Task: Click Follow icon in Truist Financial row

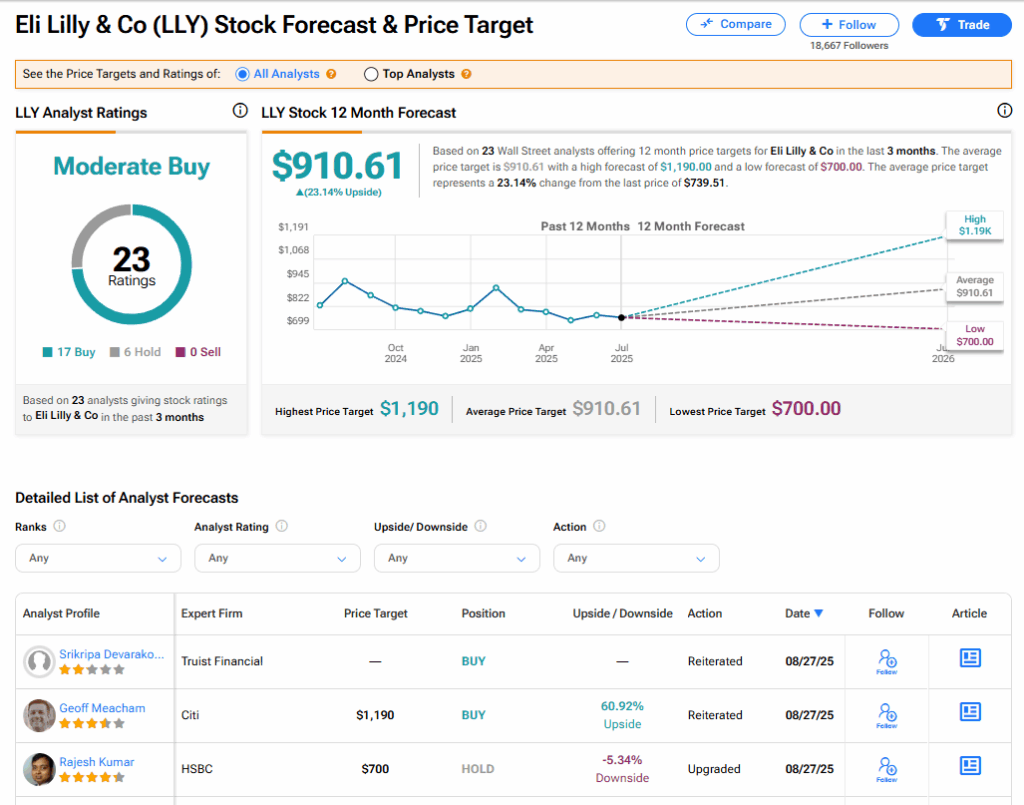Action: pyautogui.click(x=886, y=659)
